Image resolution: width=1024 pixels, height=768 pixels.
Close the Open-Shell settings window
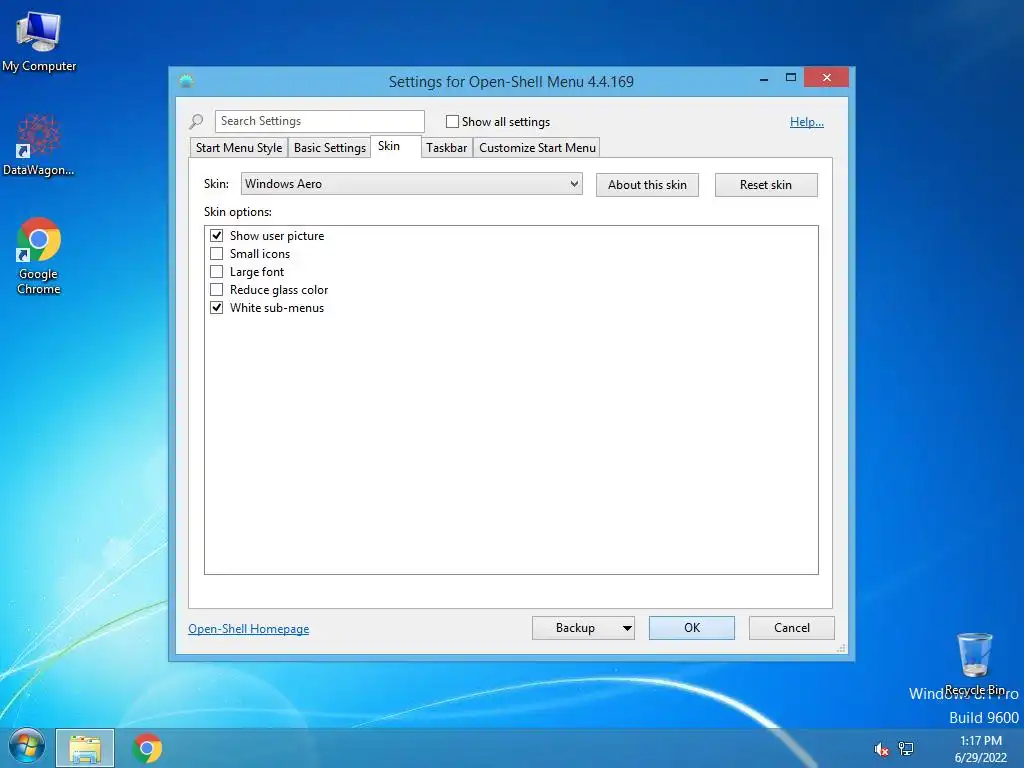pyautogui.click(x=826, y=77)
